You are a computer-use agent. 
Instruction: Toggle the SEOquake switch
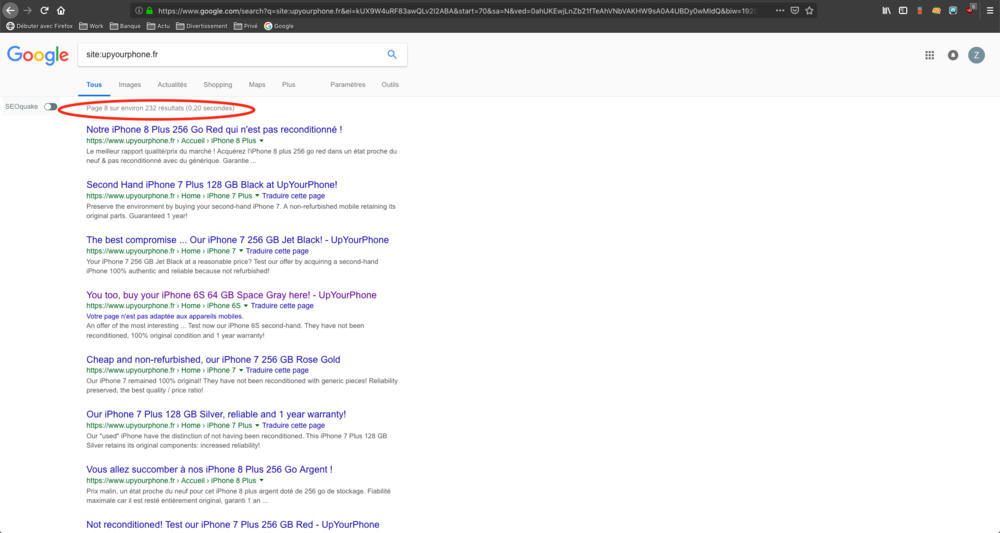(50, 106)
